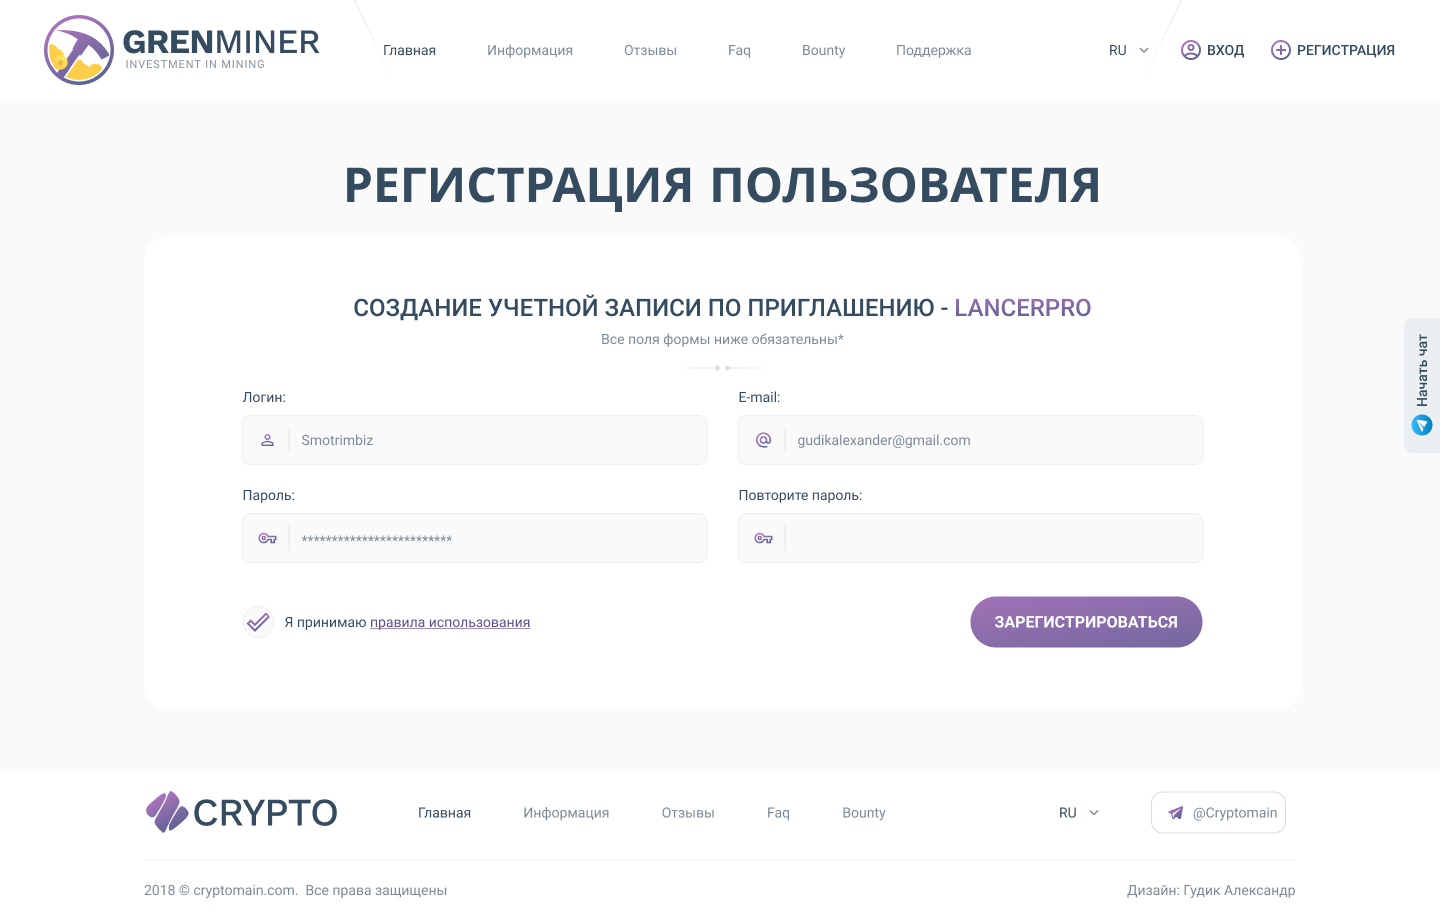Open Информация in the top menu
1440x914 pixels.
click(x=530, y=50)
